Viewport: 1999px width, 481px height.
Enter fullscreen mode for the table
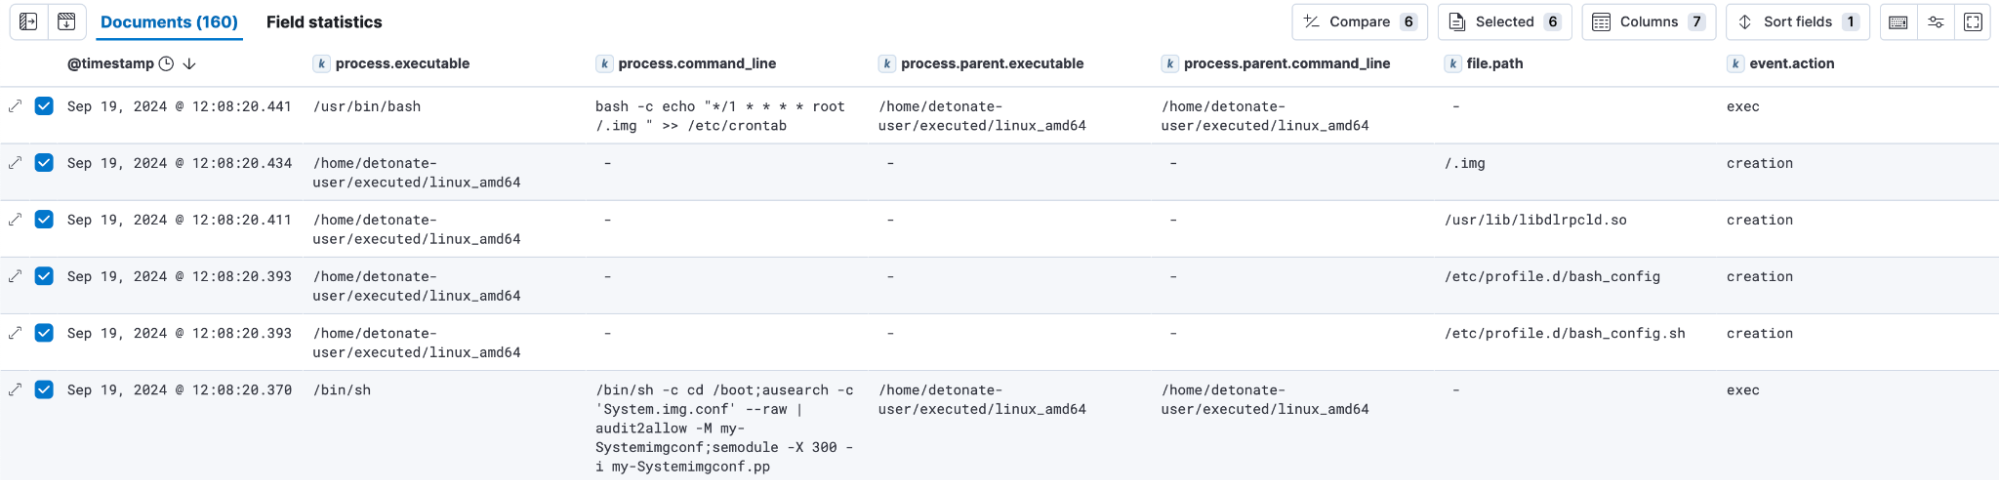tap(1973, 22)
